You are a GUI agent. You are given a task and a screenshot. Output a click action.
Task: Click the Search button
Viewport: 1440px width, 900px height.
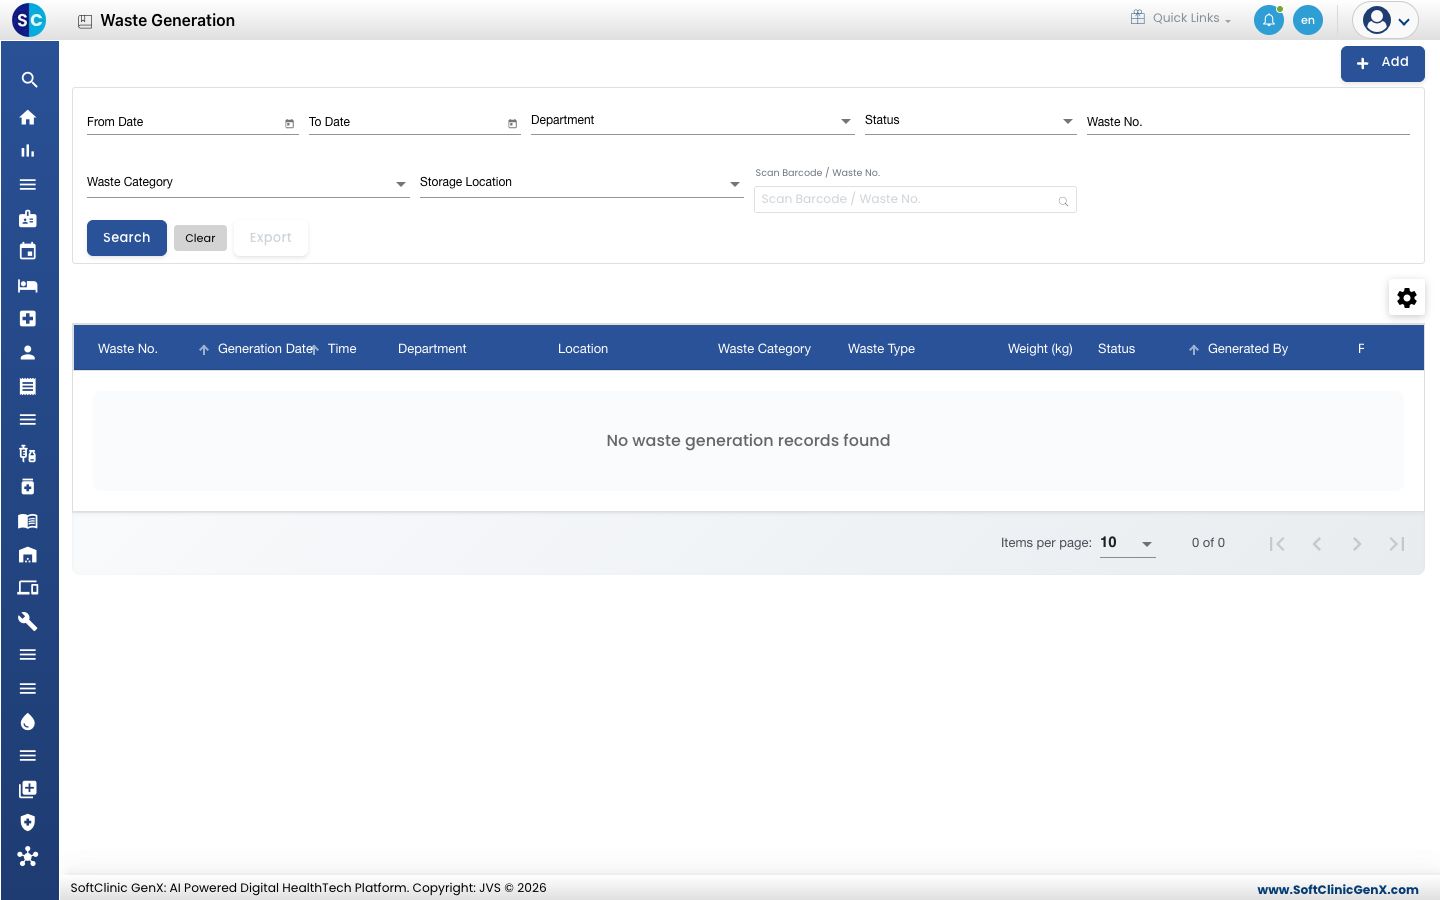coord(127,238)
